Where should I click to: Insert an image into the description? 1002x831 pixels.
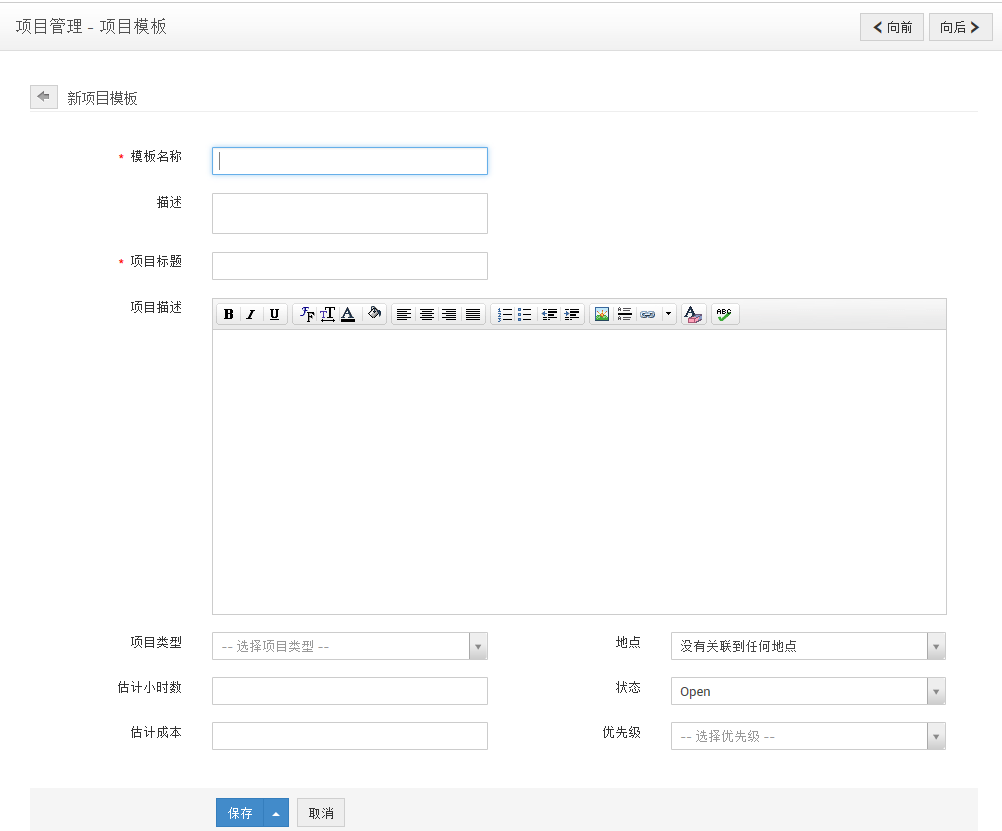click(601, 314)
